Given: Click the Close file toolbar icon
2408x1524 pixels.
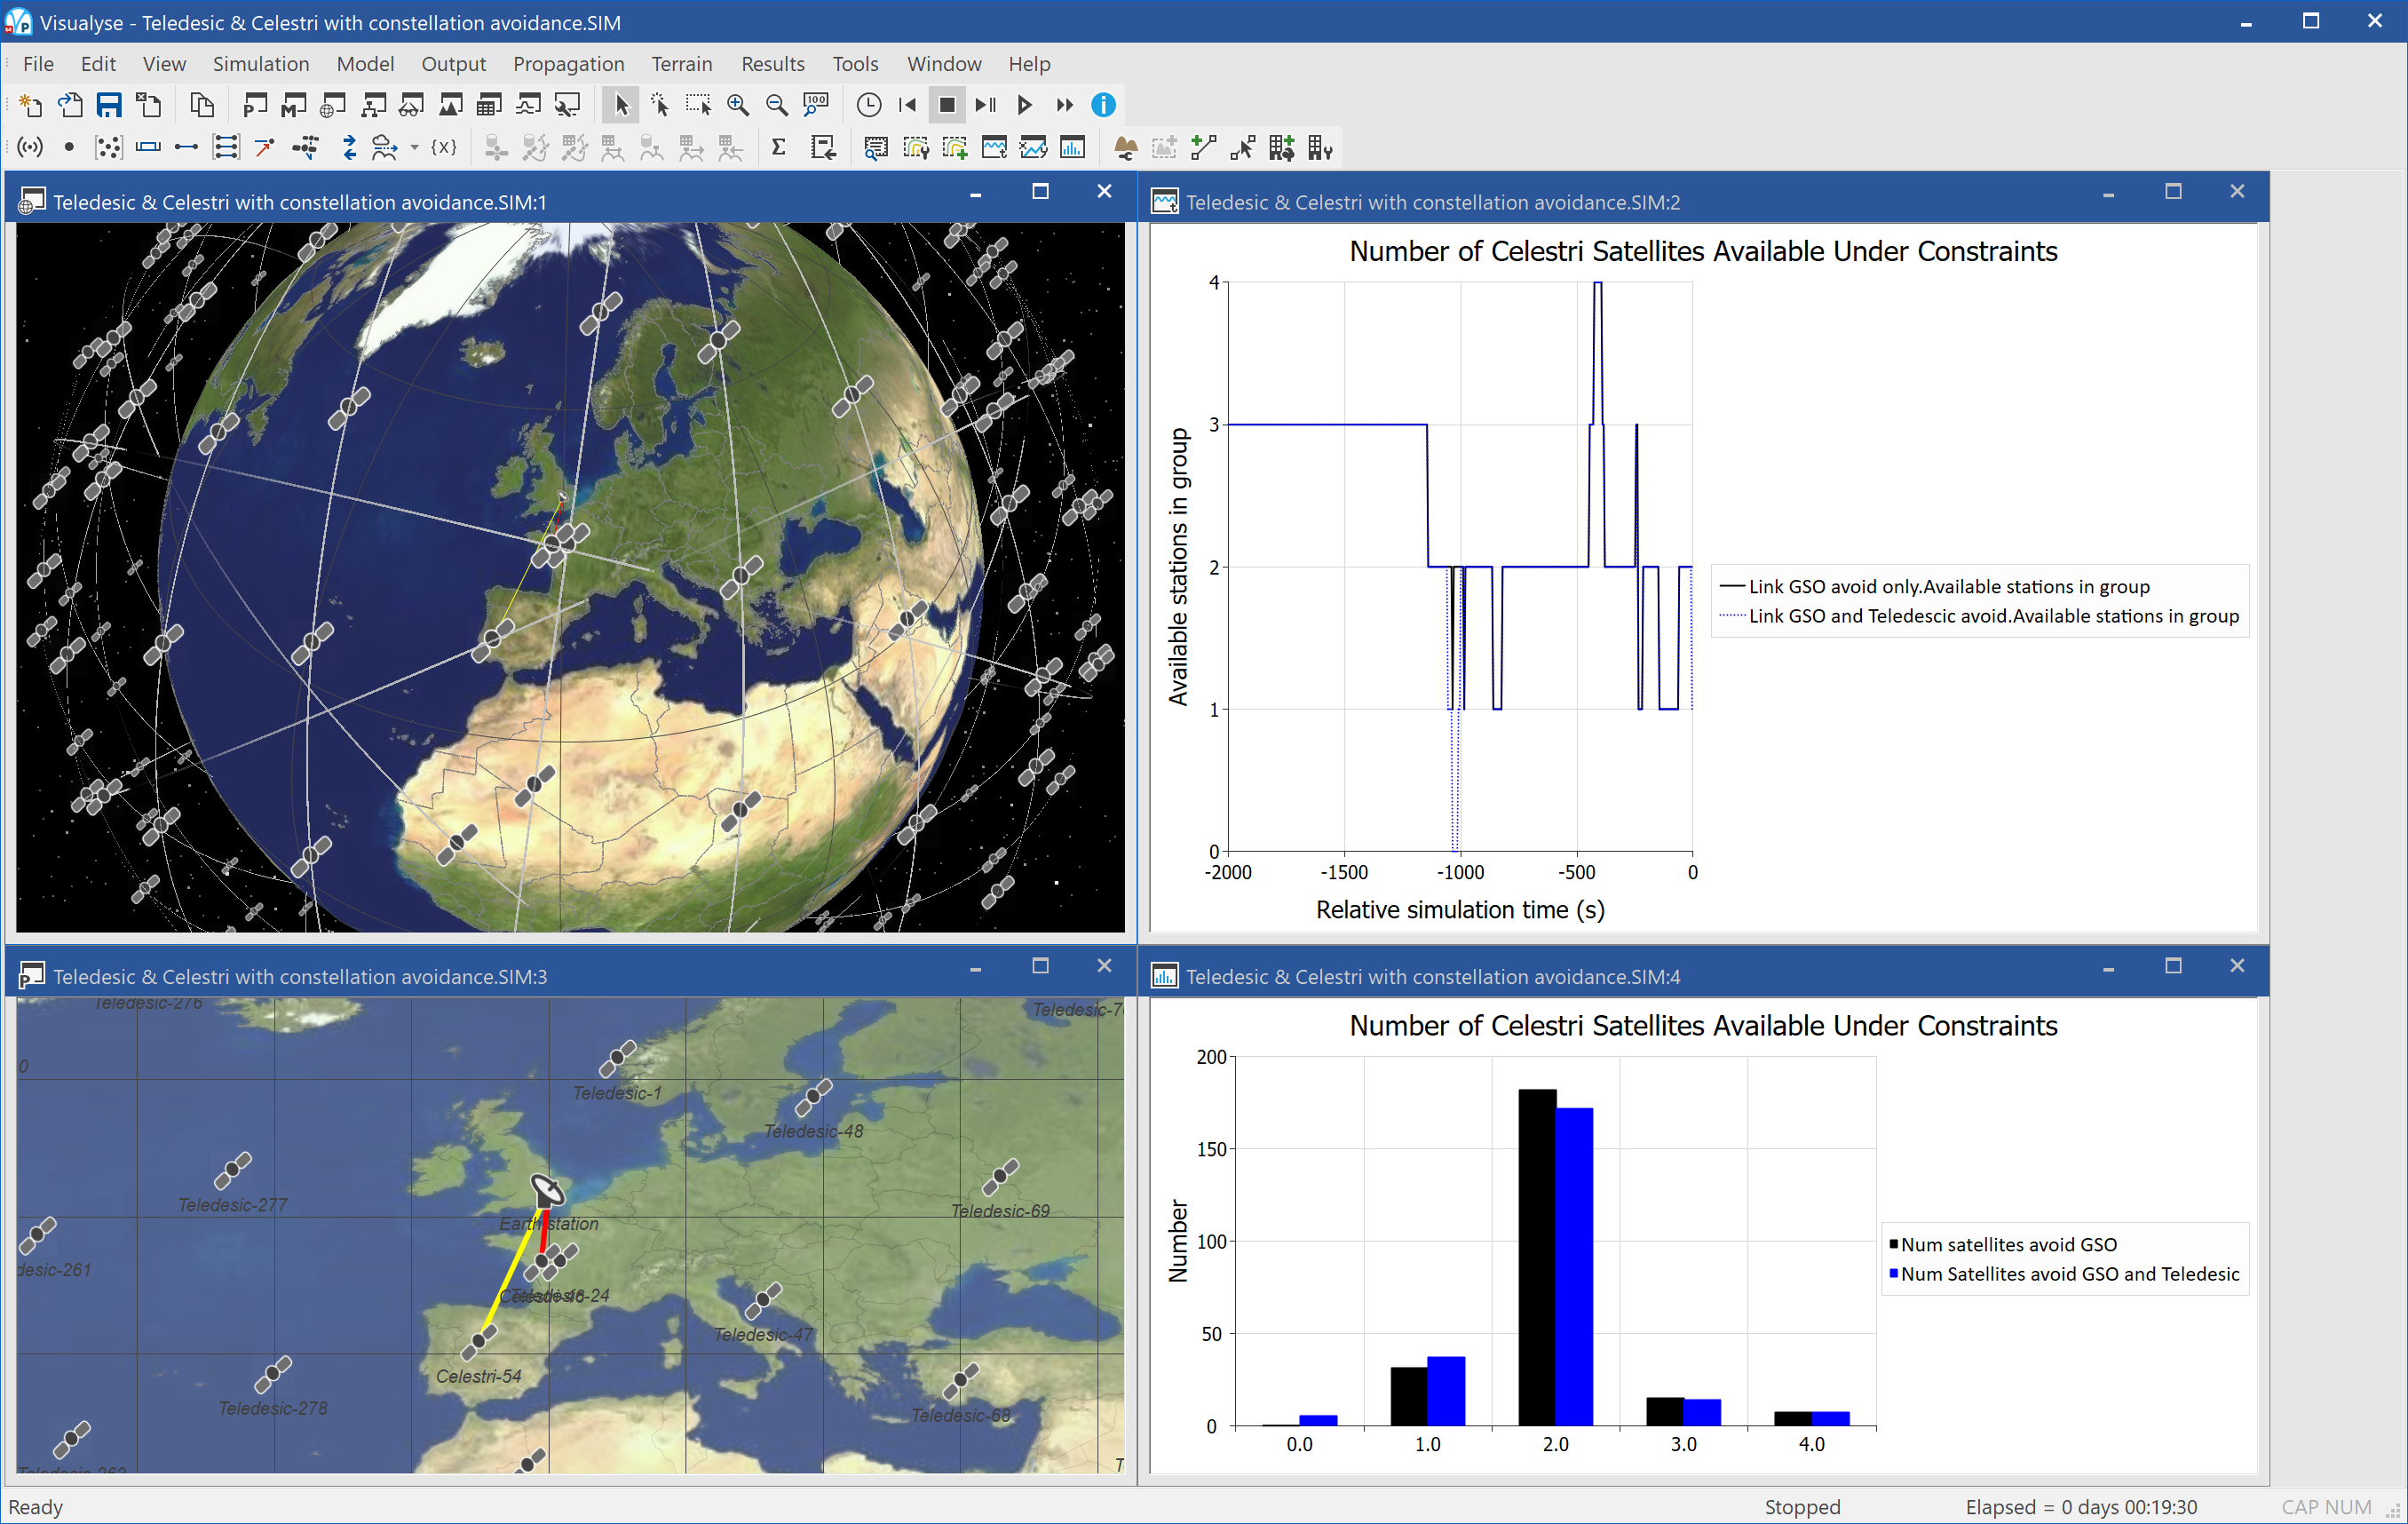Looking at the screenshot, I should 149,105.
